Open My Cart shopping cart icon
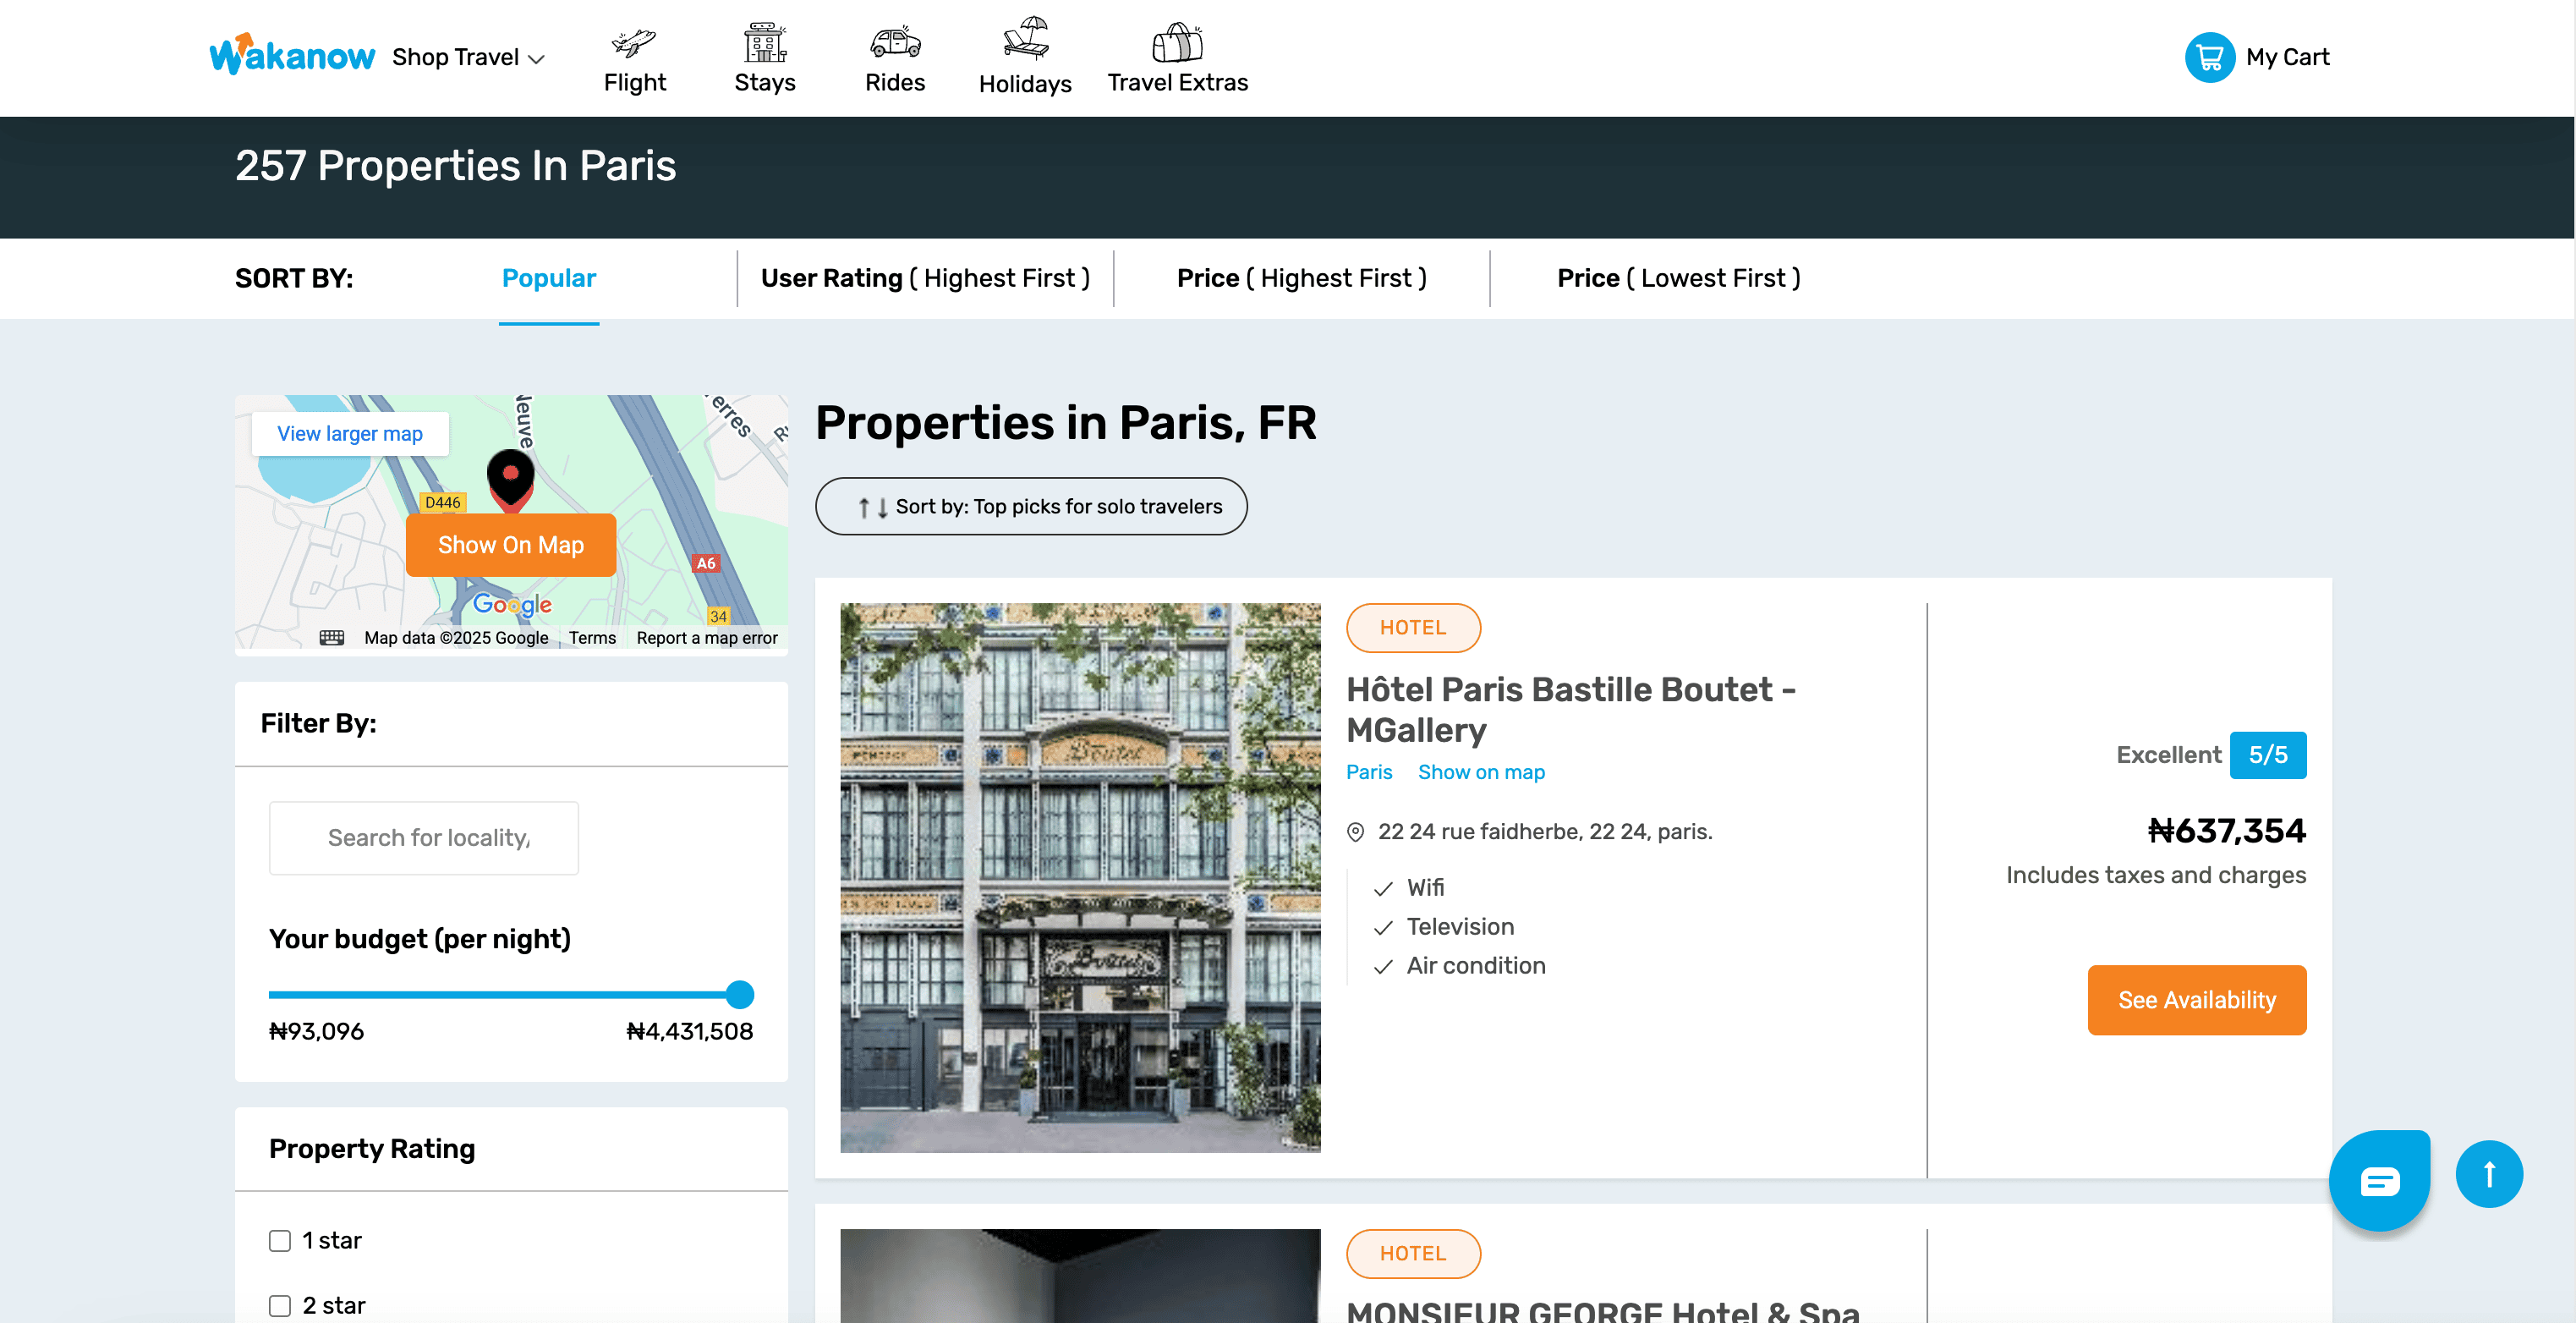 pyautogui.click(x=2208, y=57)
